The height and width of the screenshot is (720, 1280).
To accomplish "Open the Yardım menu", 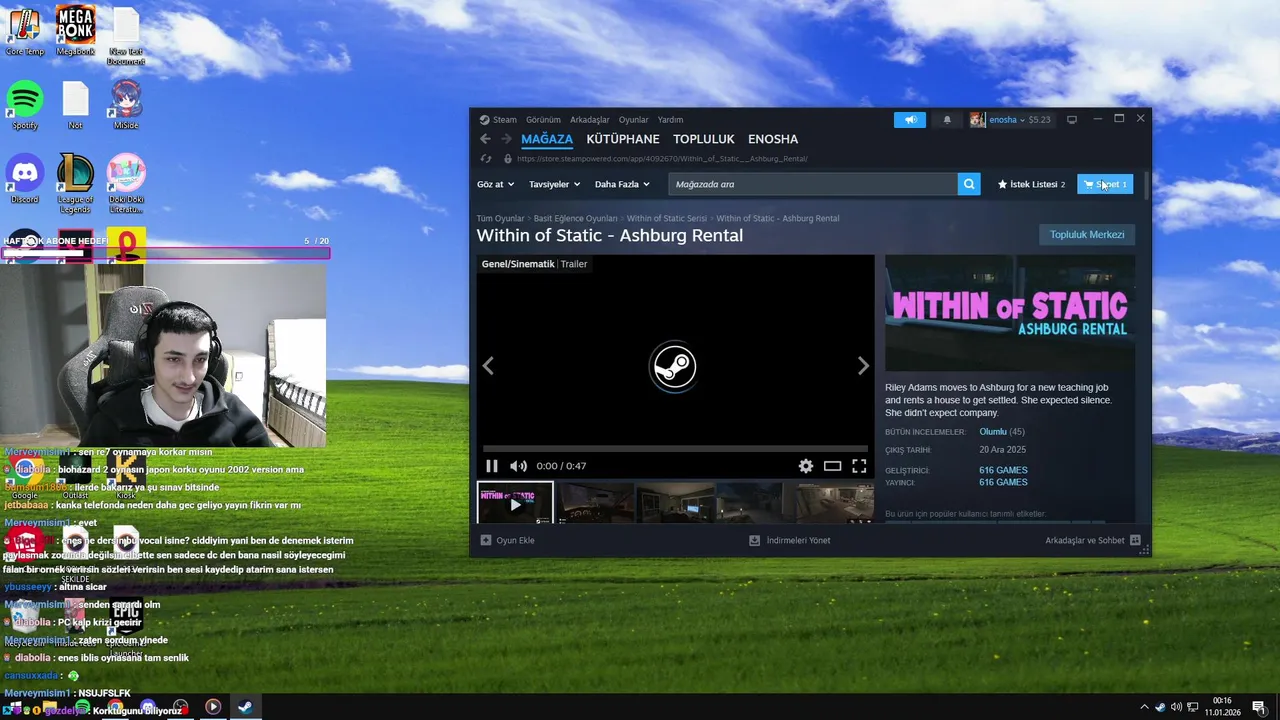I will click(670, 120).
